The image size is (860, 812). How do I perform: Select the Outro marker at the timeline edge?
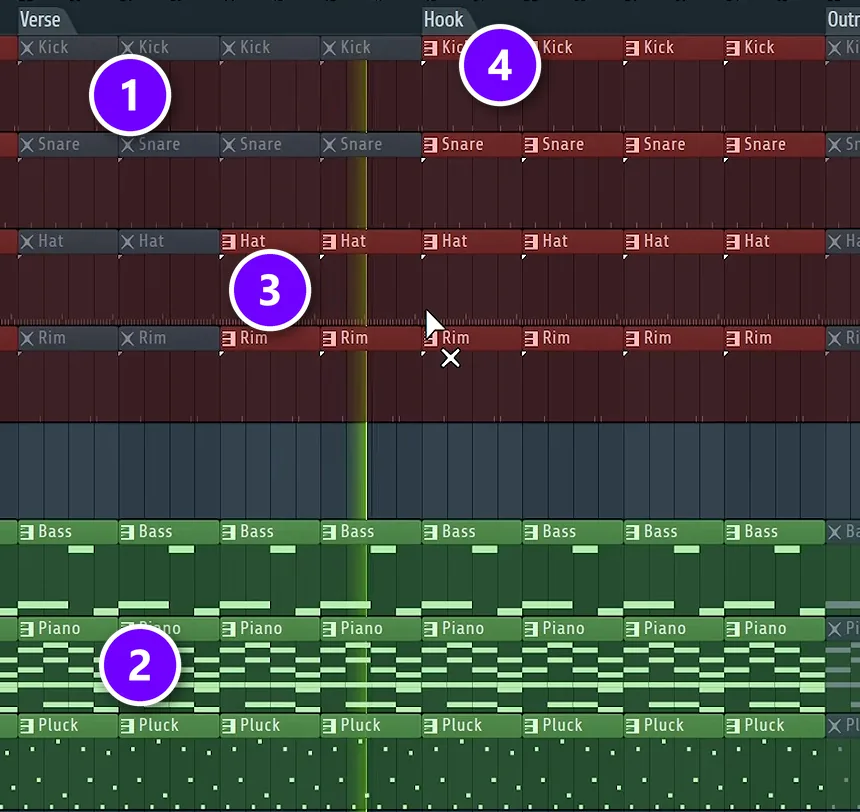(844, 20)
